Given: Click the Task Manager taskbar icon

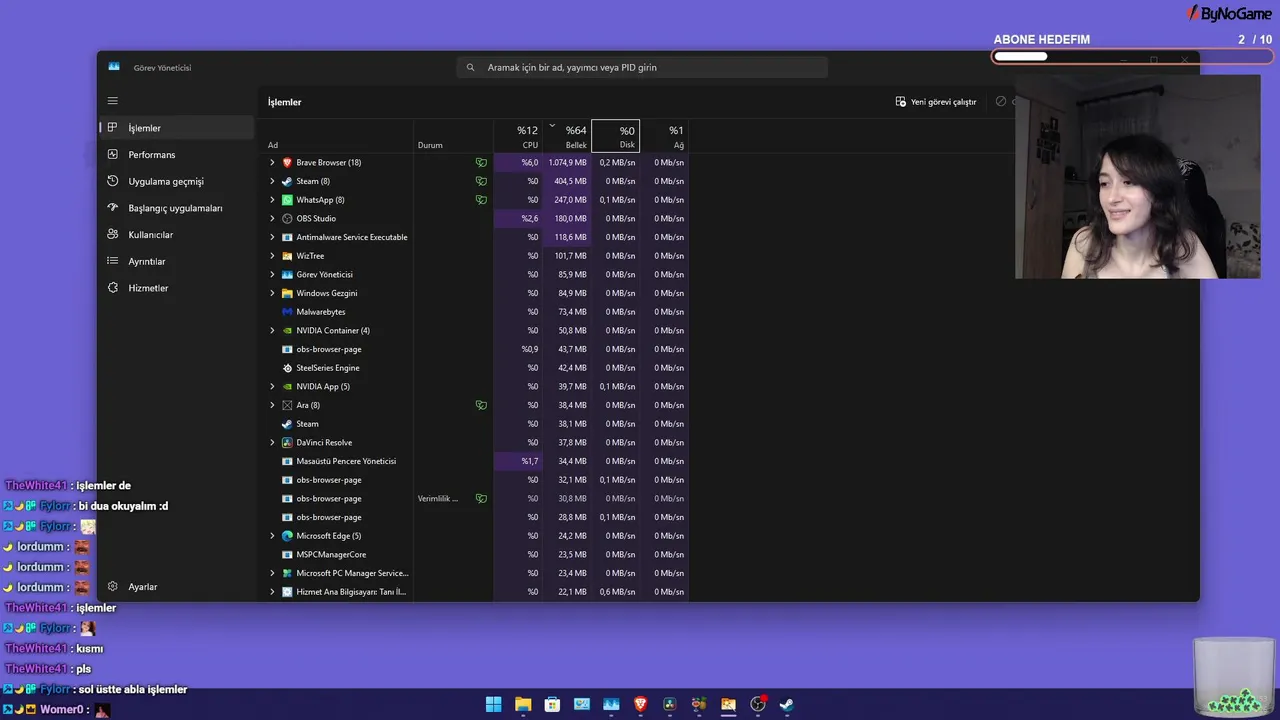Looking at the screenshot, I should pos(611,704).
